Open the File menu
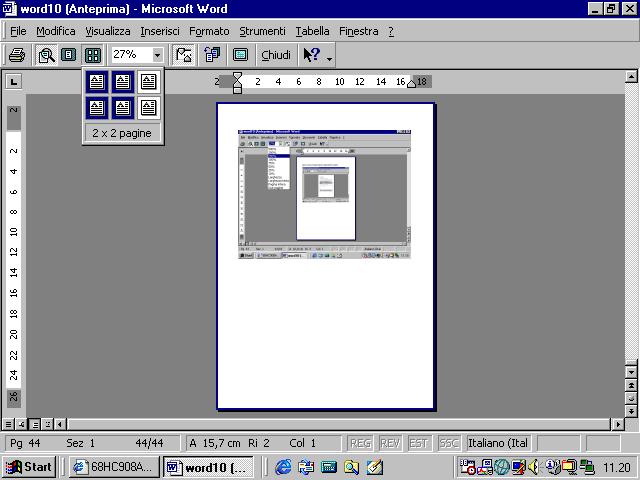640x480 pixels. [x=18, y=31]
